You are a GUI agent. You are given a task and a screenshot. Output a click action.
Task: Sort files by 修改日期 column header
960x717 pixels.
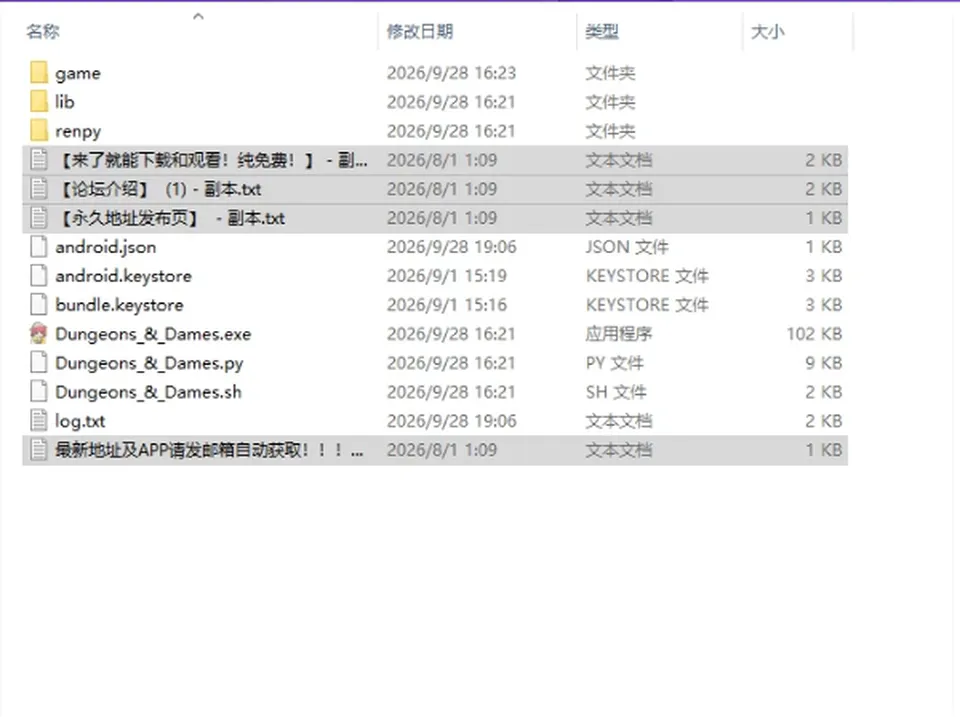click(x=420, y=31)
